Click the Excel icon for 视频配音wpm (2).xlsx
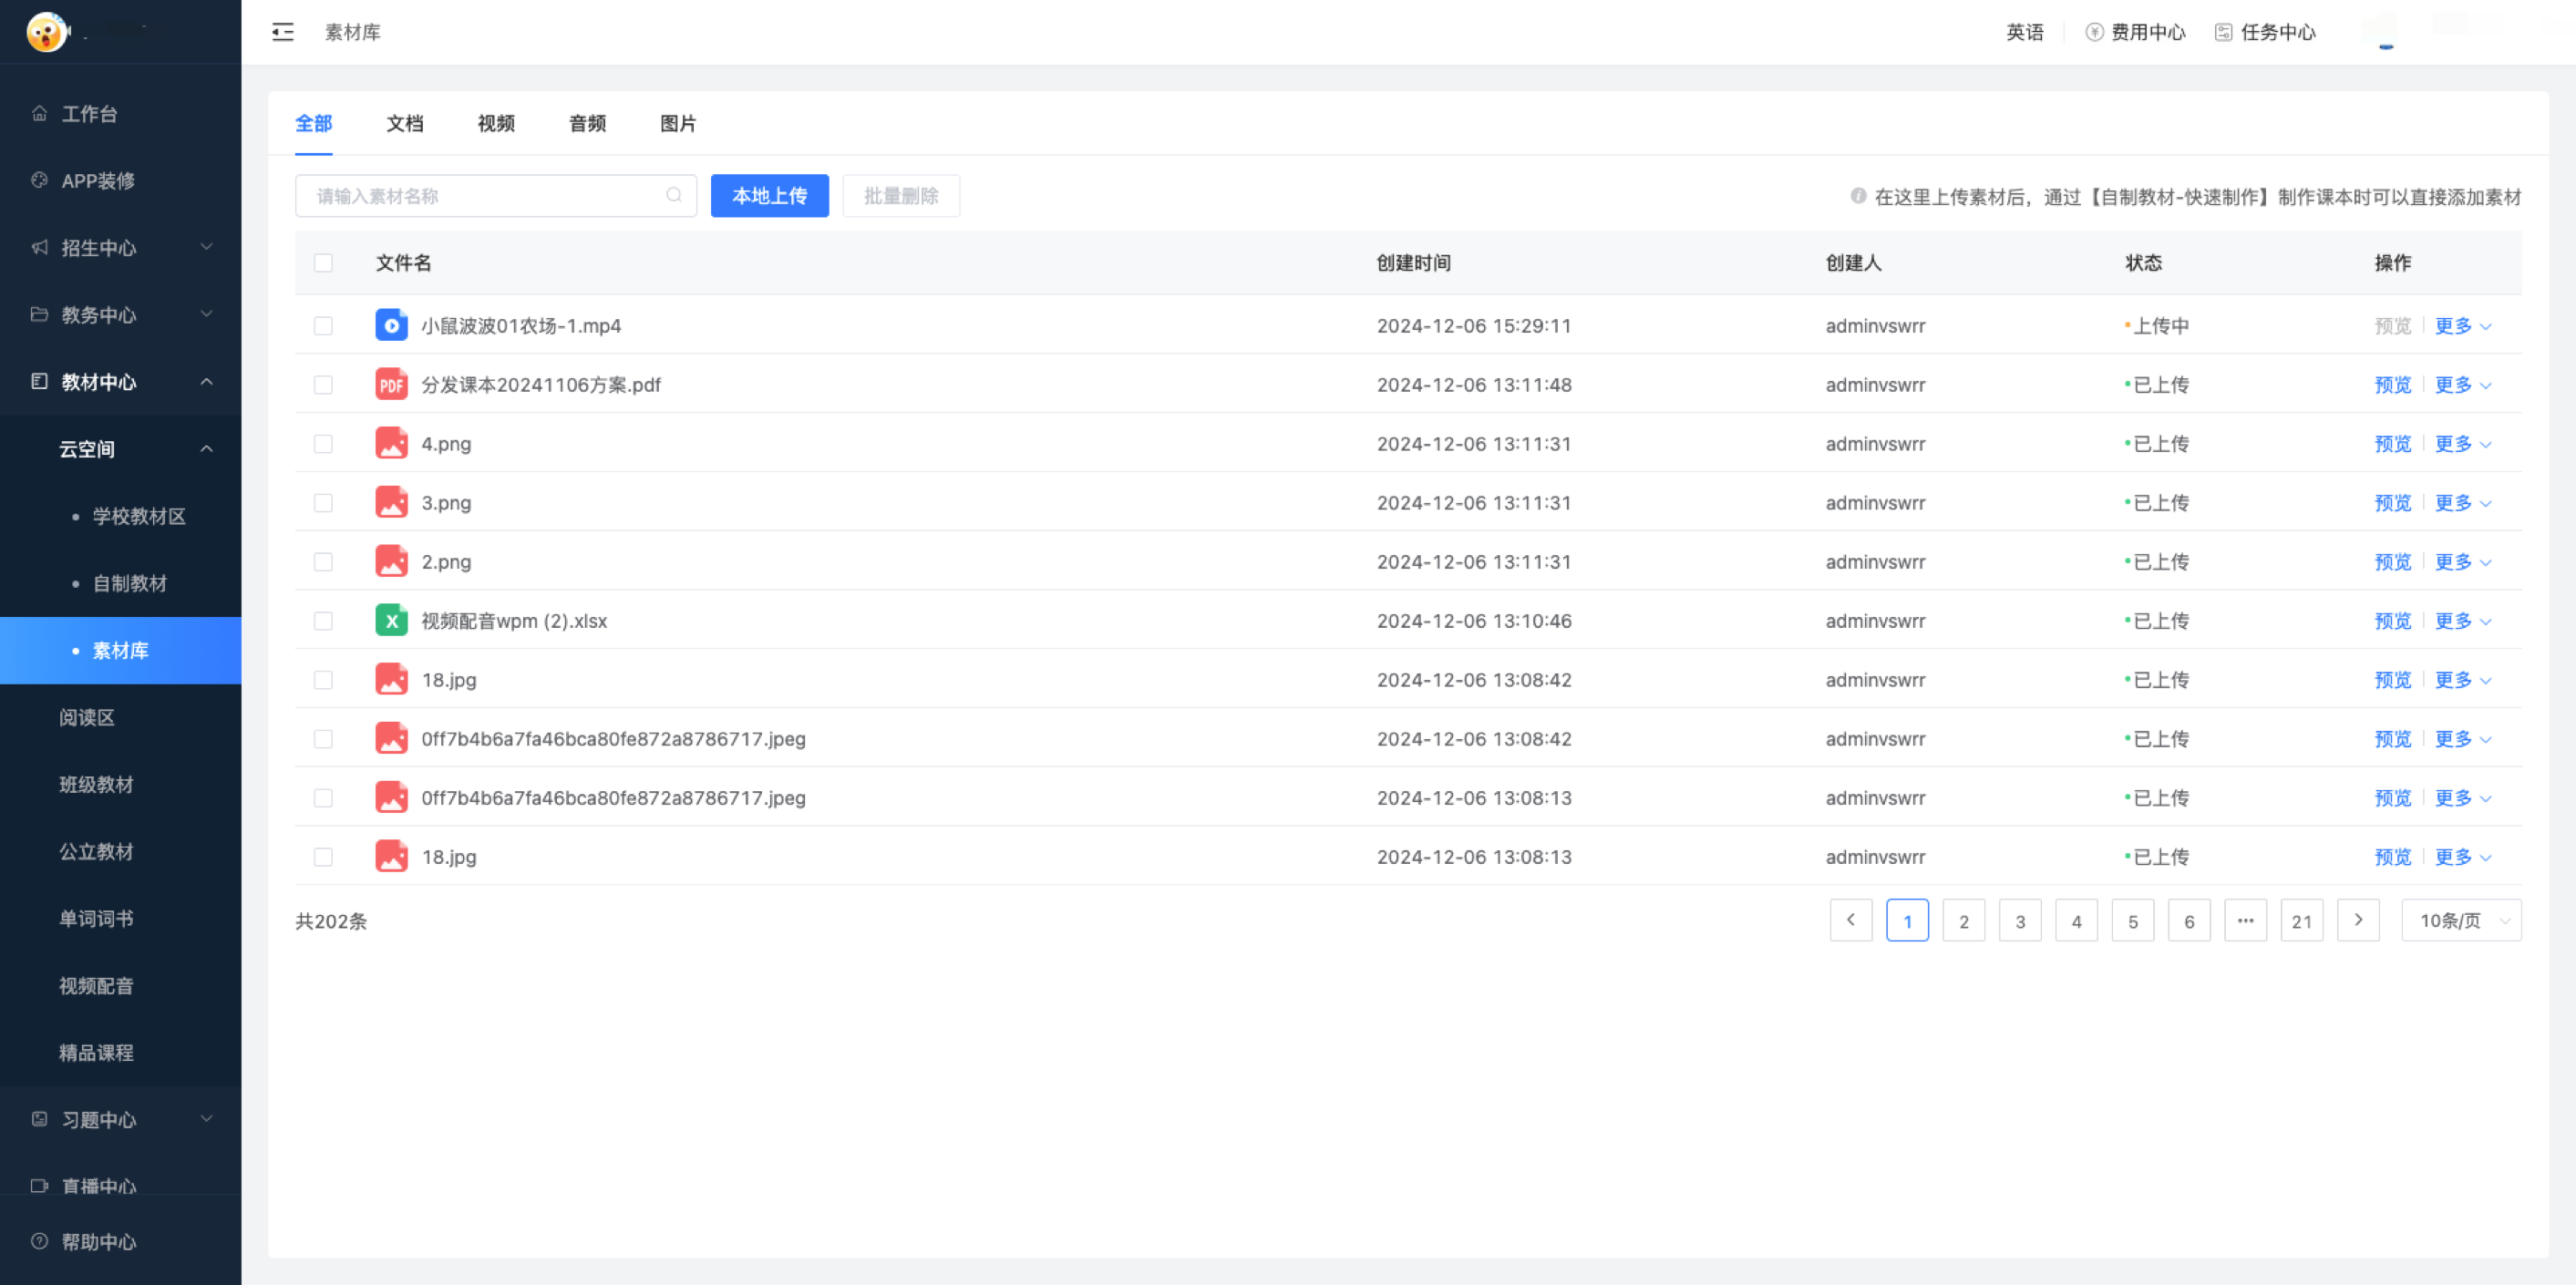Viewport: 2576px width, 1285px height. [391, 620]
